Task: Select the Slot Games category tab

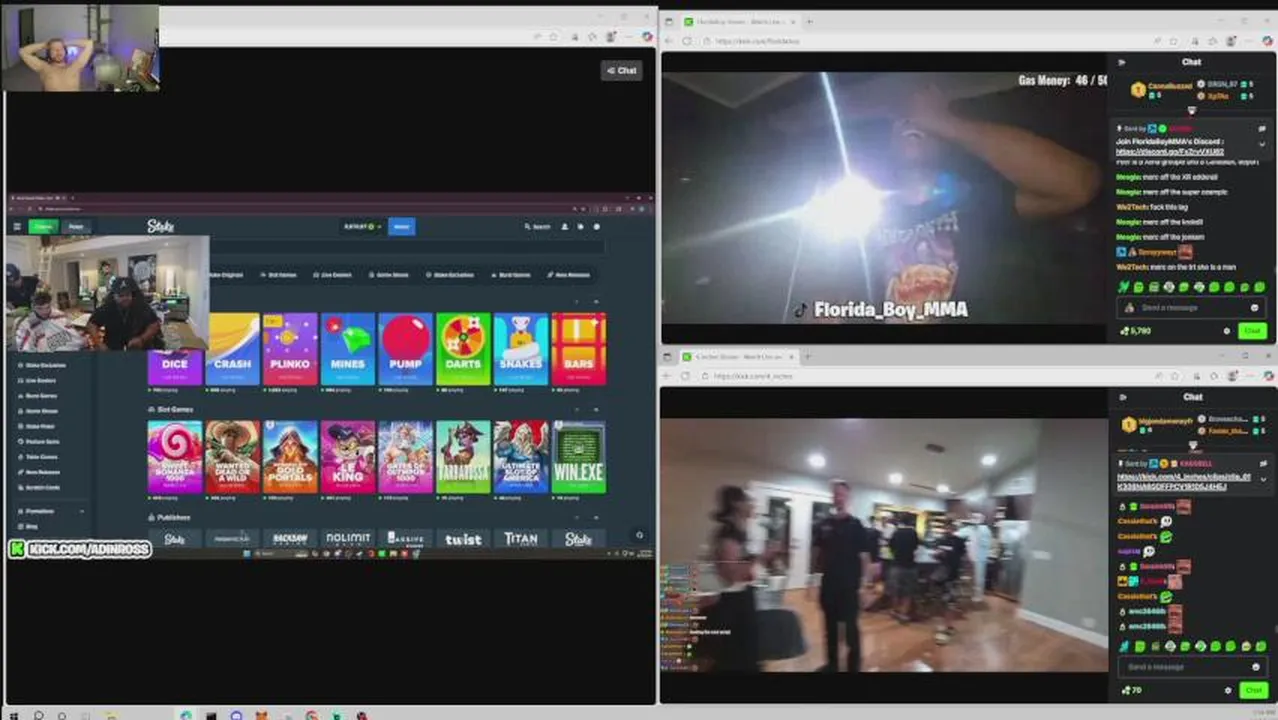Action: pos(278,274)
